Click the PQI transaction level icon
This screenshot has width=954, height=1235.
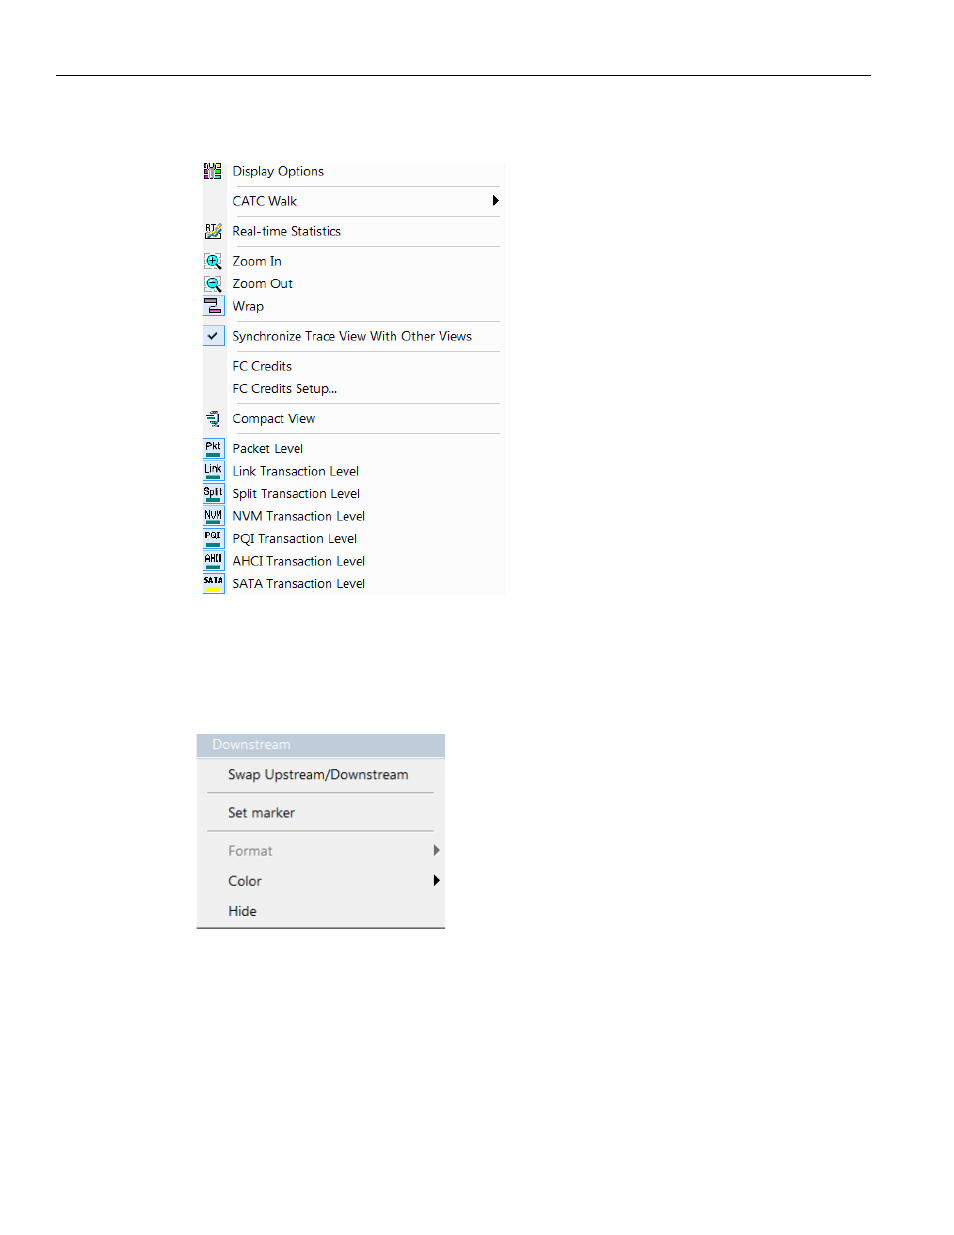(x=213, y=539)
